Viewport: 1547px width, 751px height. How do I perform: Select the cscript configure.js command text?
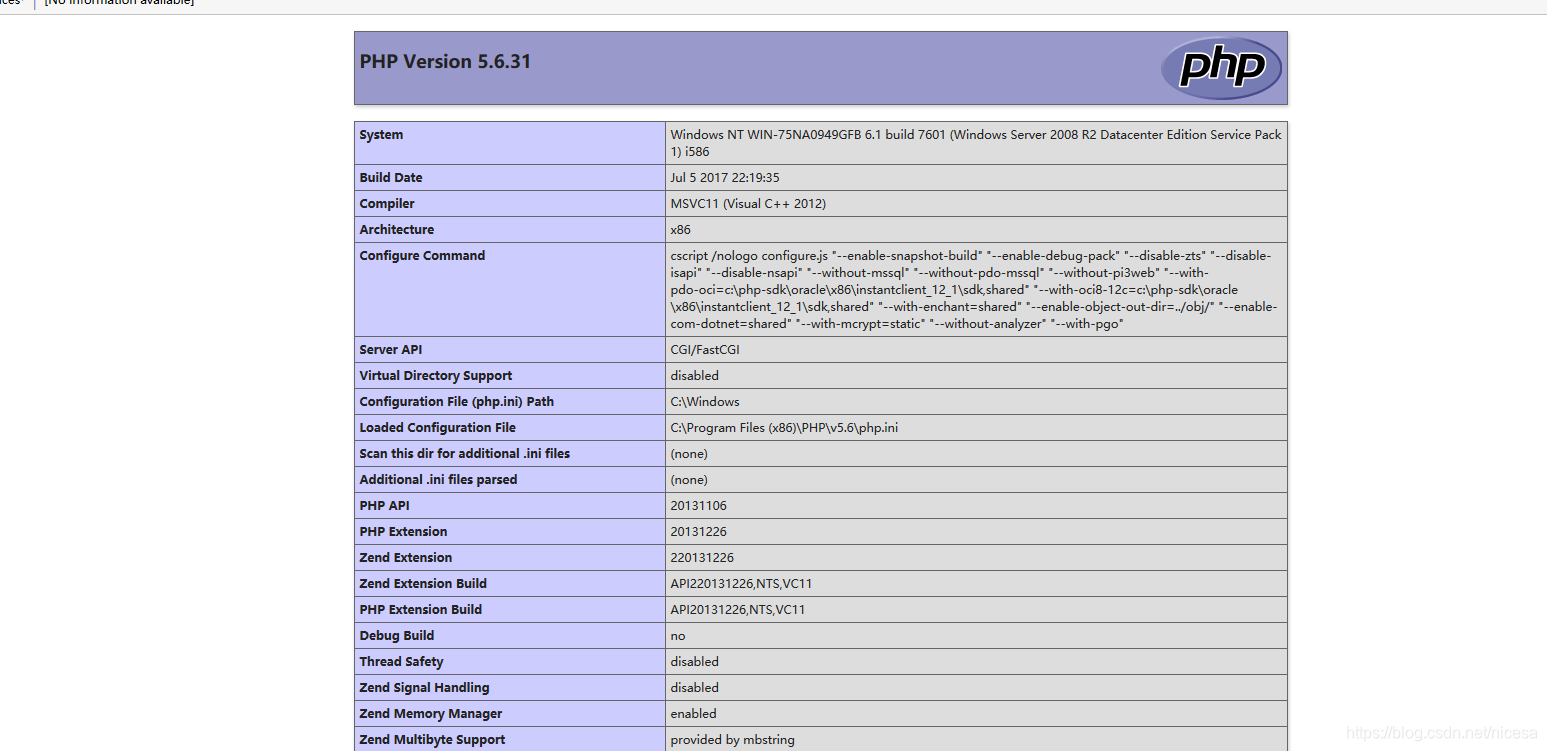pos(974,290)
